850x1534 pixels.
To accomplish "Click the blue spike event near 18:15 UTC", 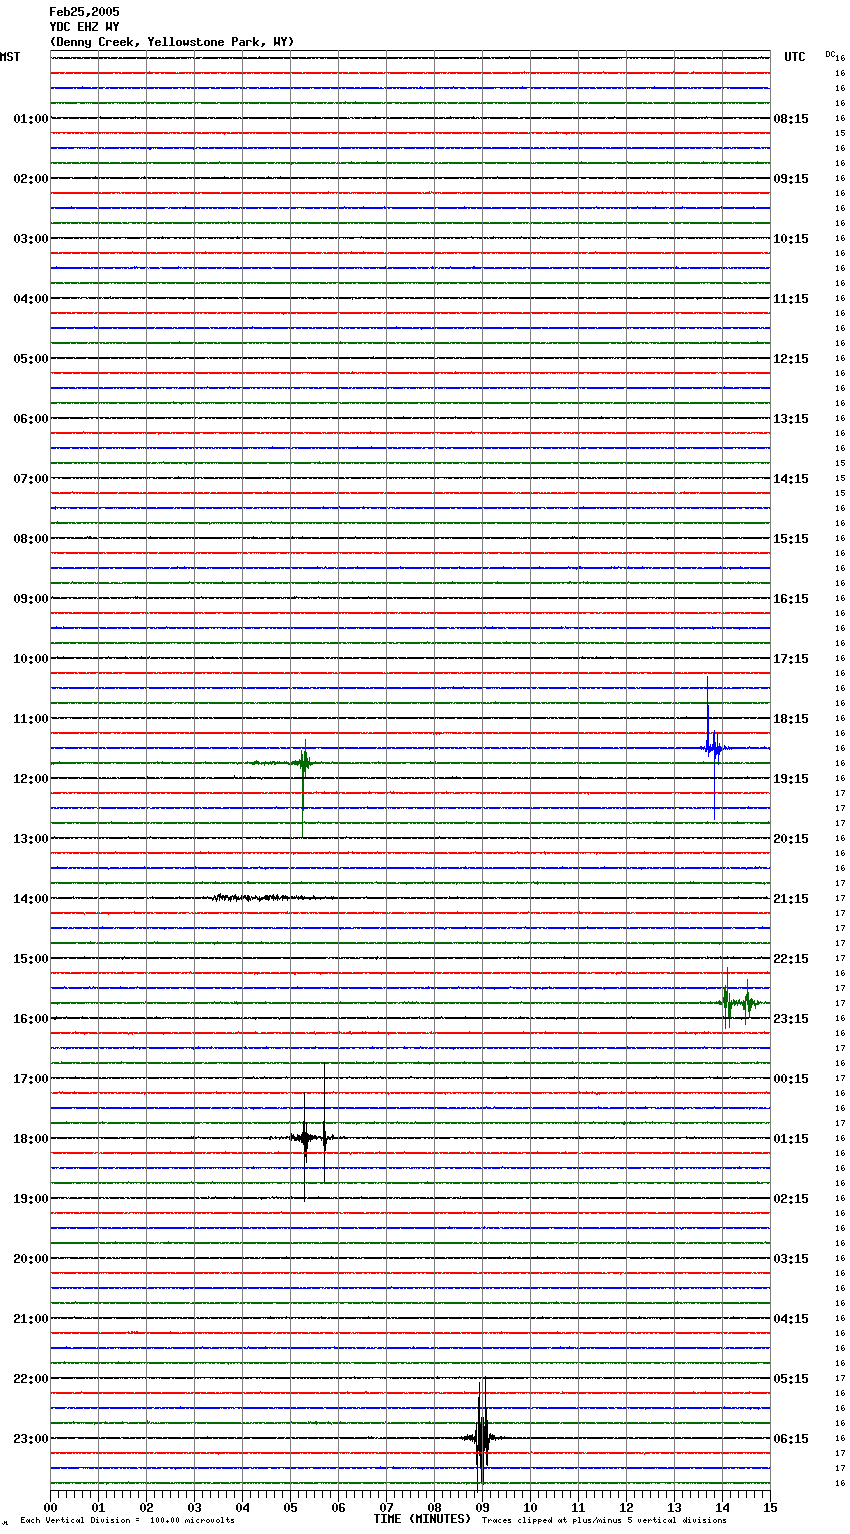I will click(713, 748).
